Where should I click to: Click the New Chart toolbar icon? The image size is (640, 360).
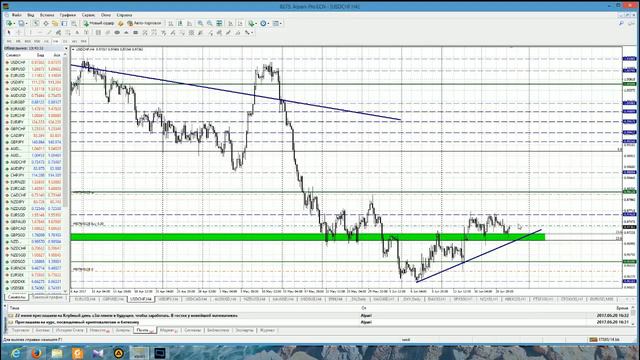tap(9, 23)
